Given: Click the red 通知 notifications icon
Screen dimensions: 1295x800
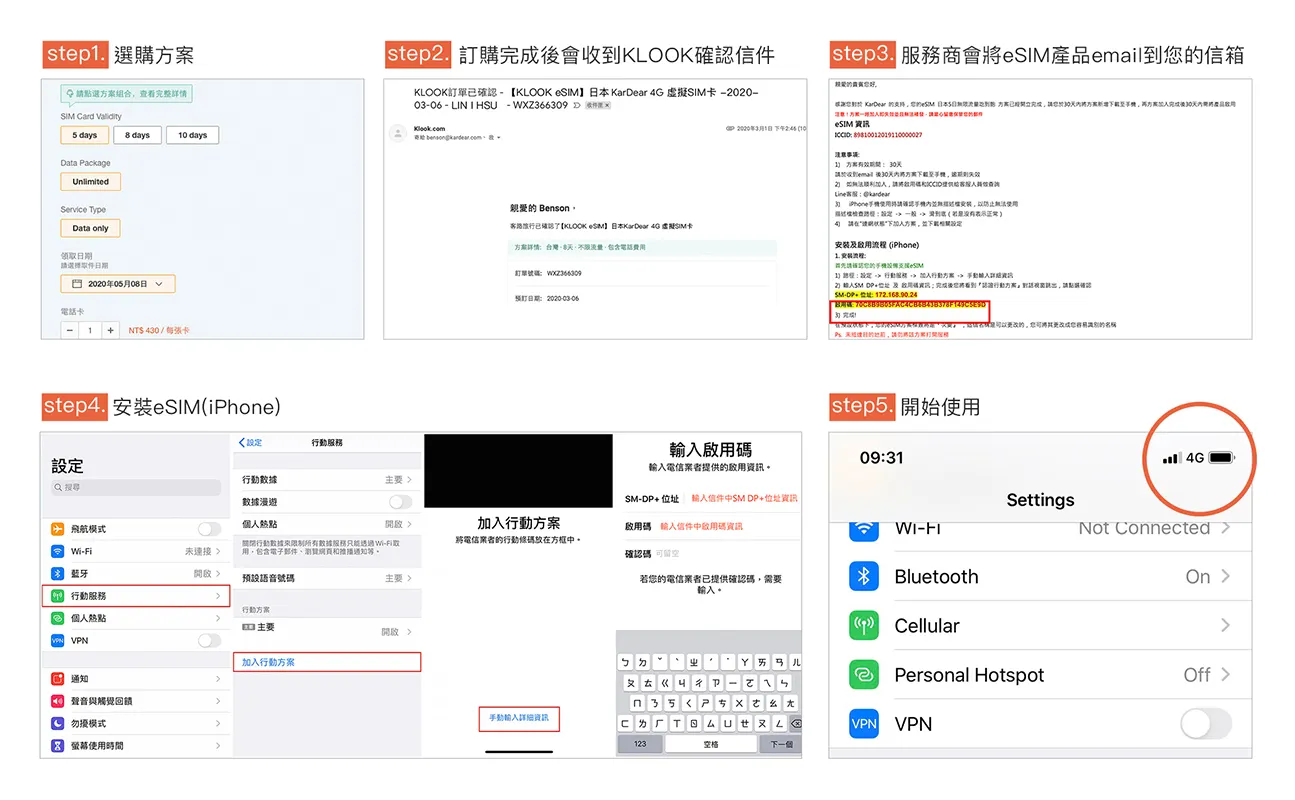Looking at the screenshot, I should (x=58, y=679).
